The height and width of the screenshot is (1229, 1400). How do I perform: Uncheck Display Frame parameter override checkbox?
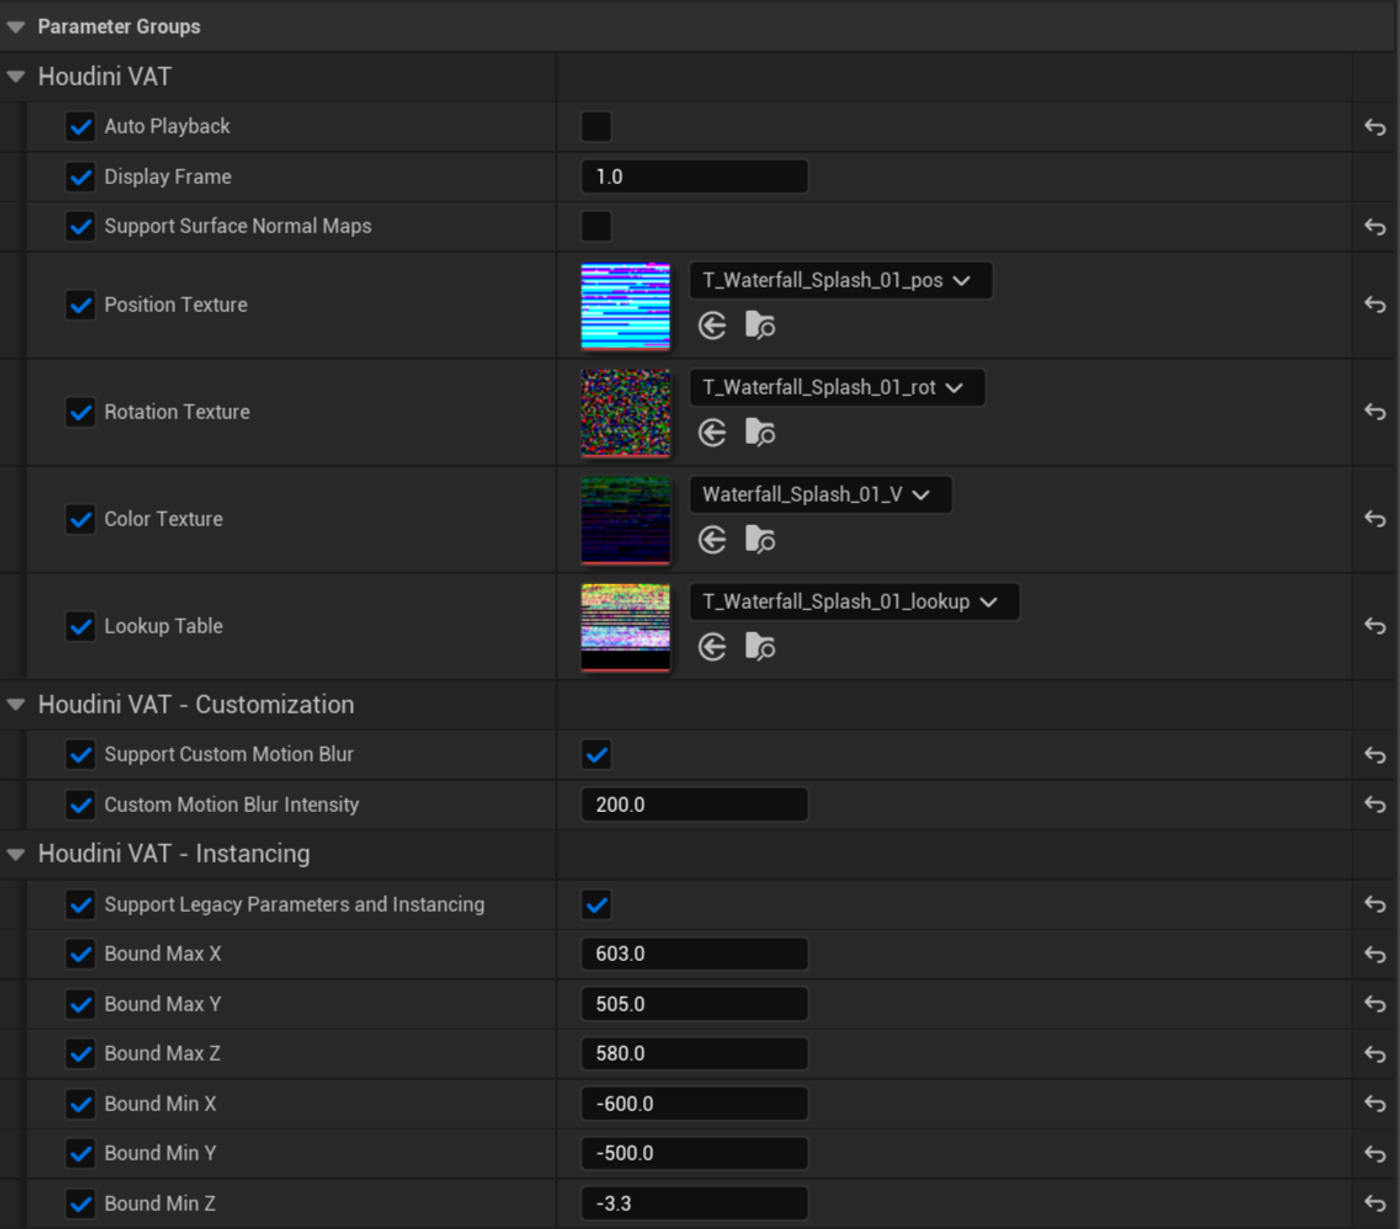80,177
